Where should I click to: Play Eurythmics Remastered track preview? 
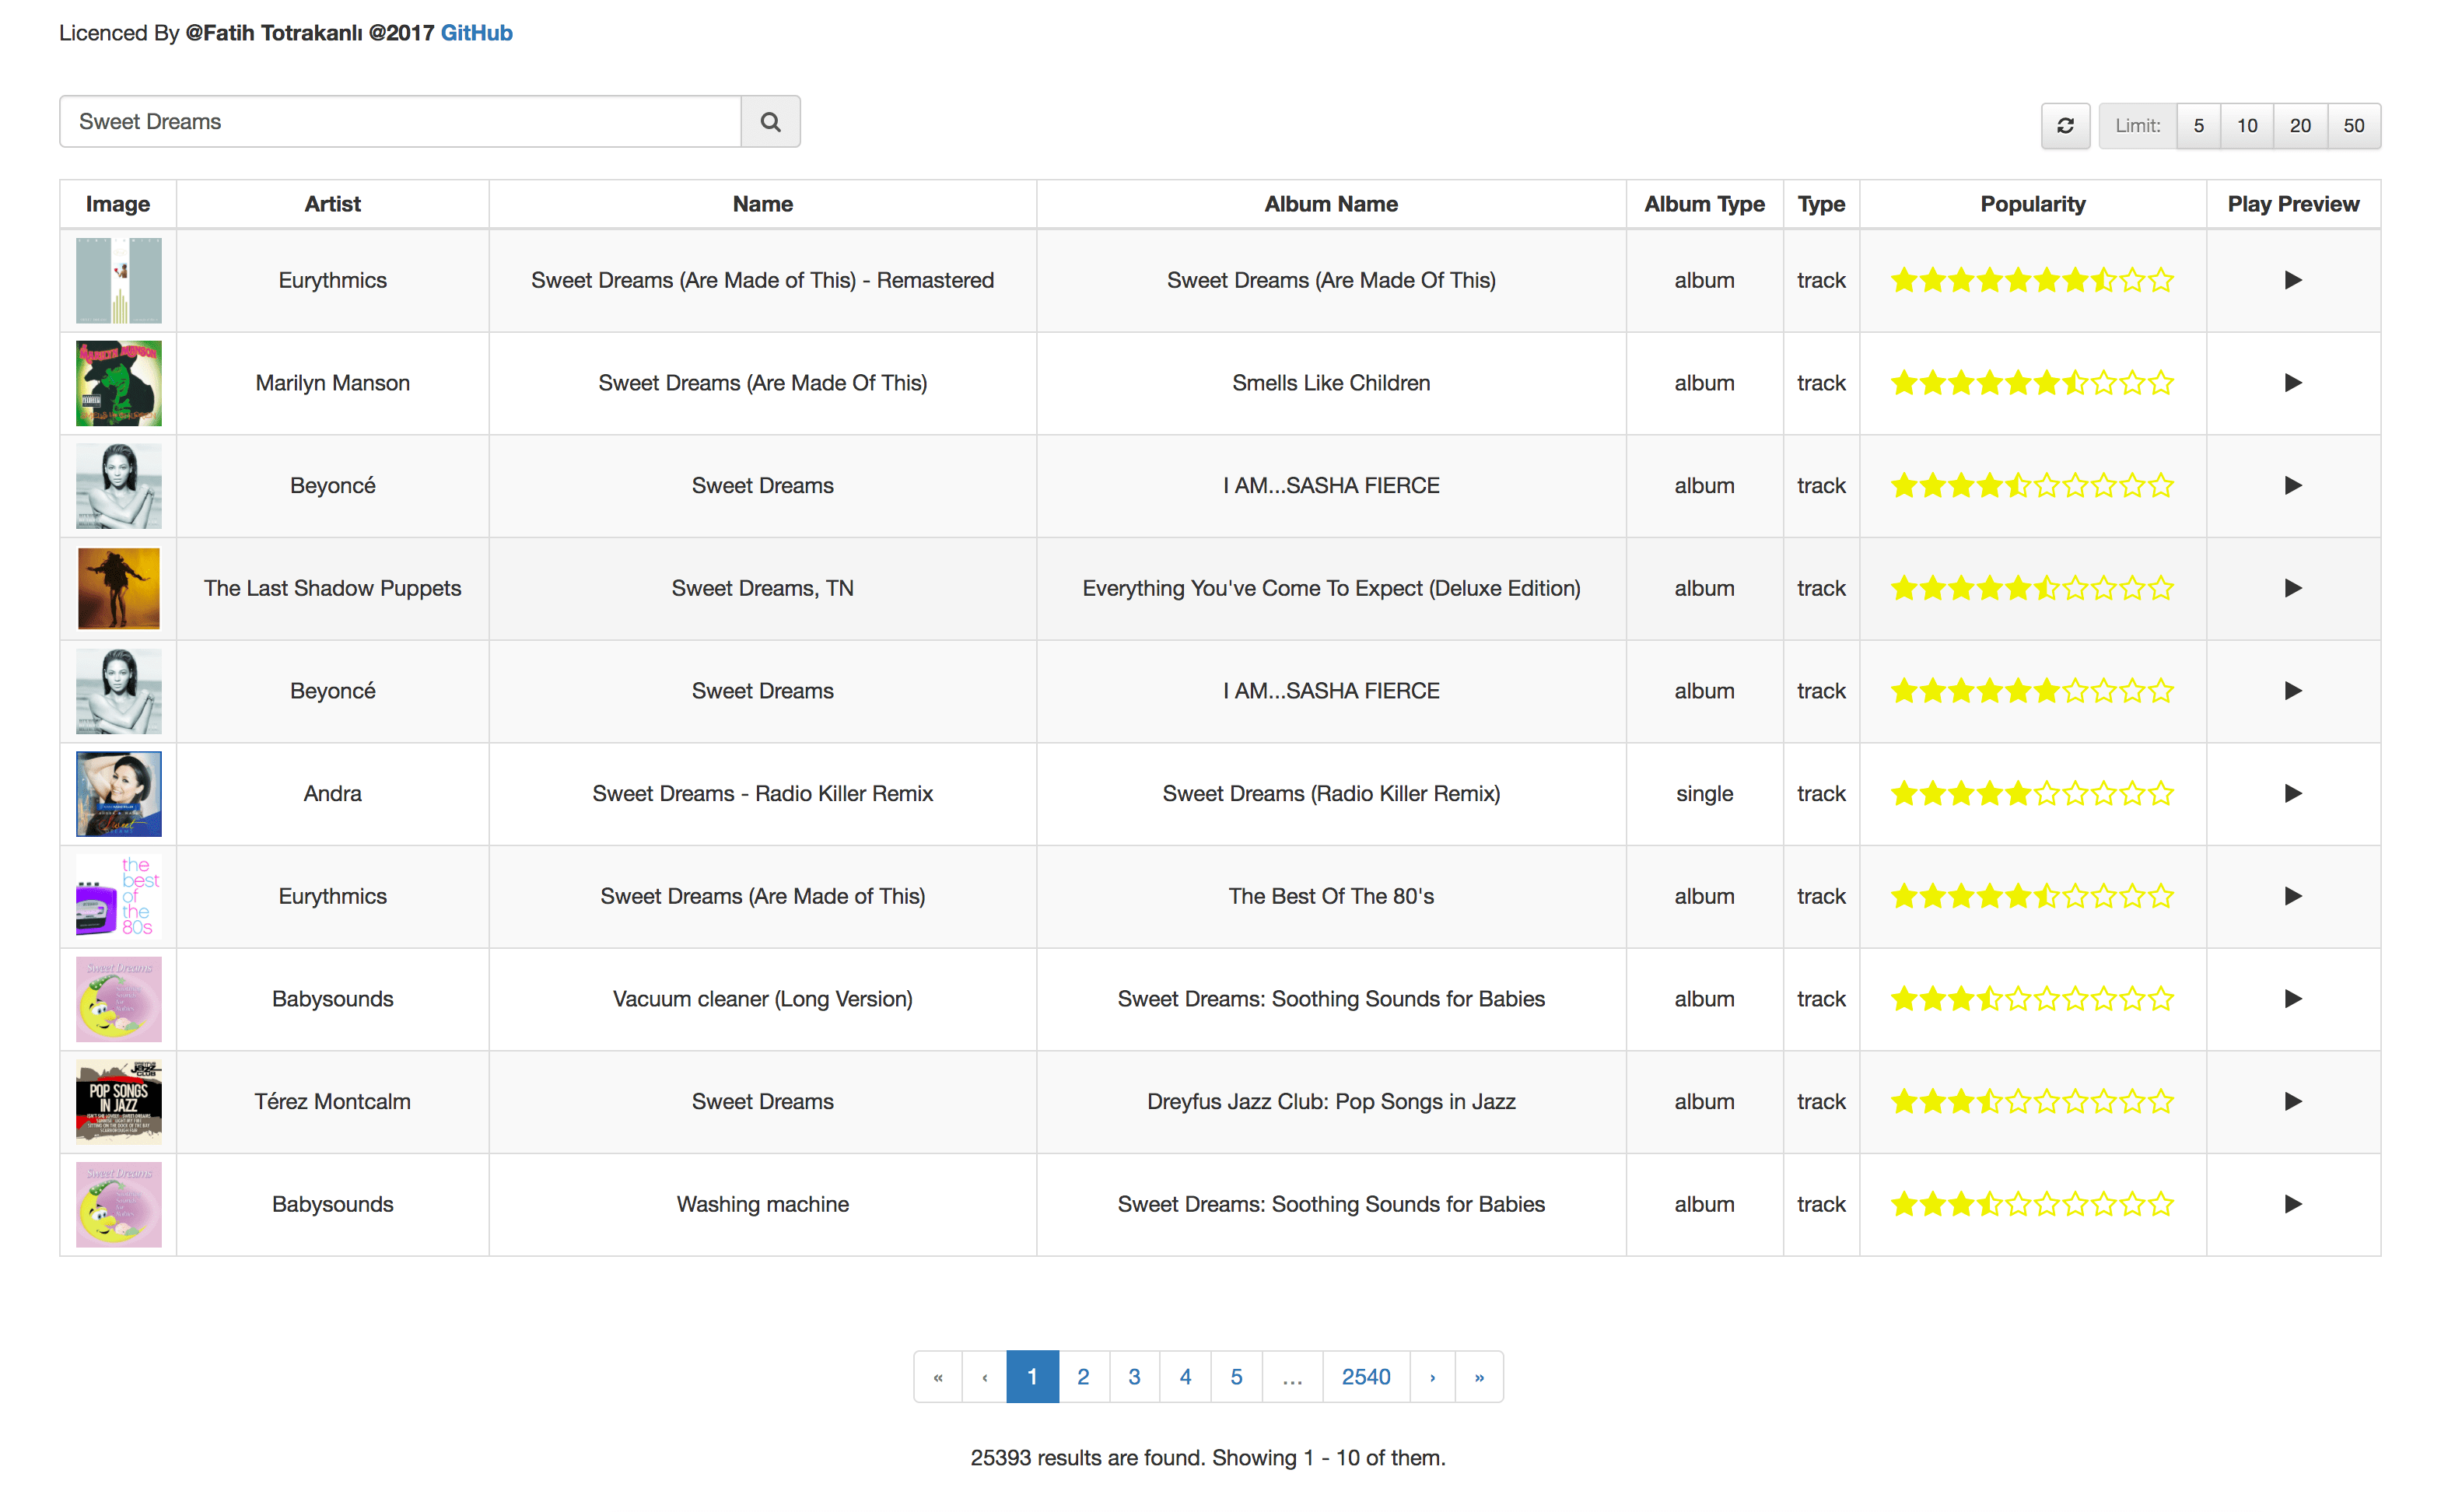tap(2292, 280)
